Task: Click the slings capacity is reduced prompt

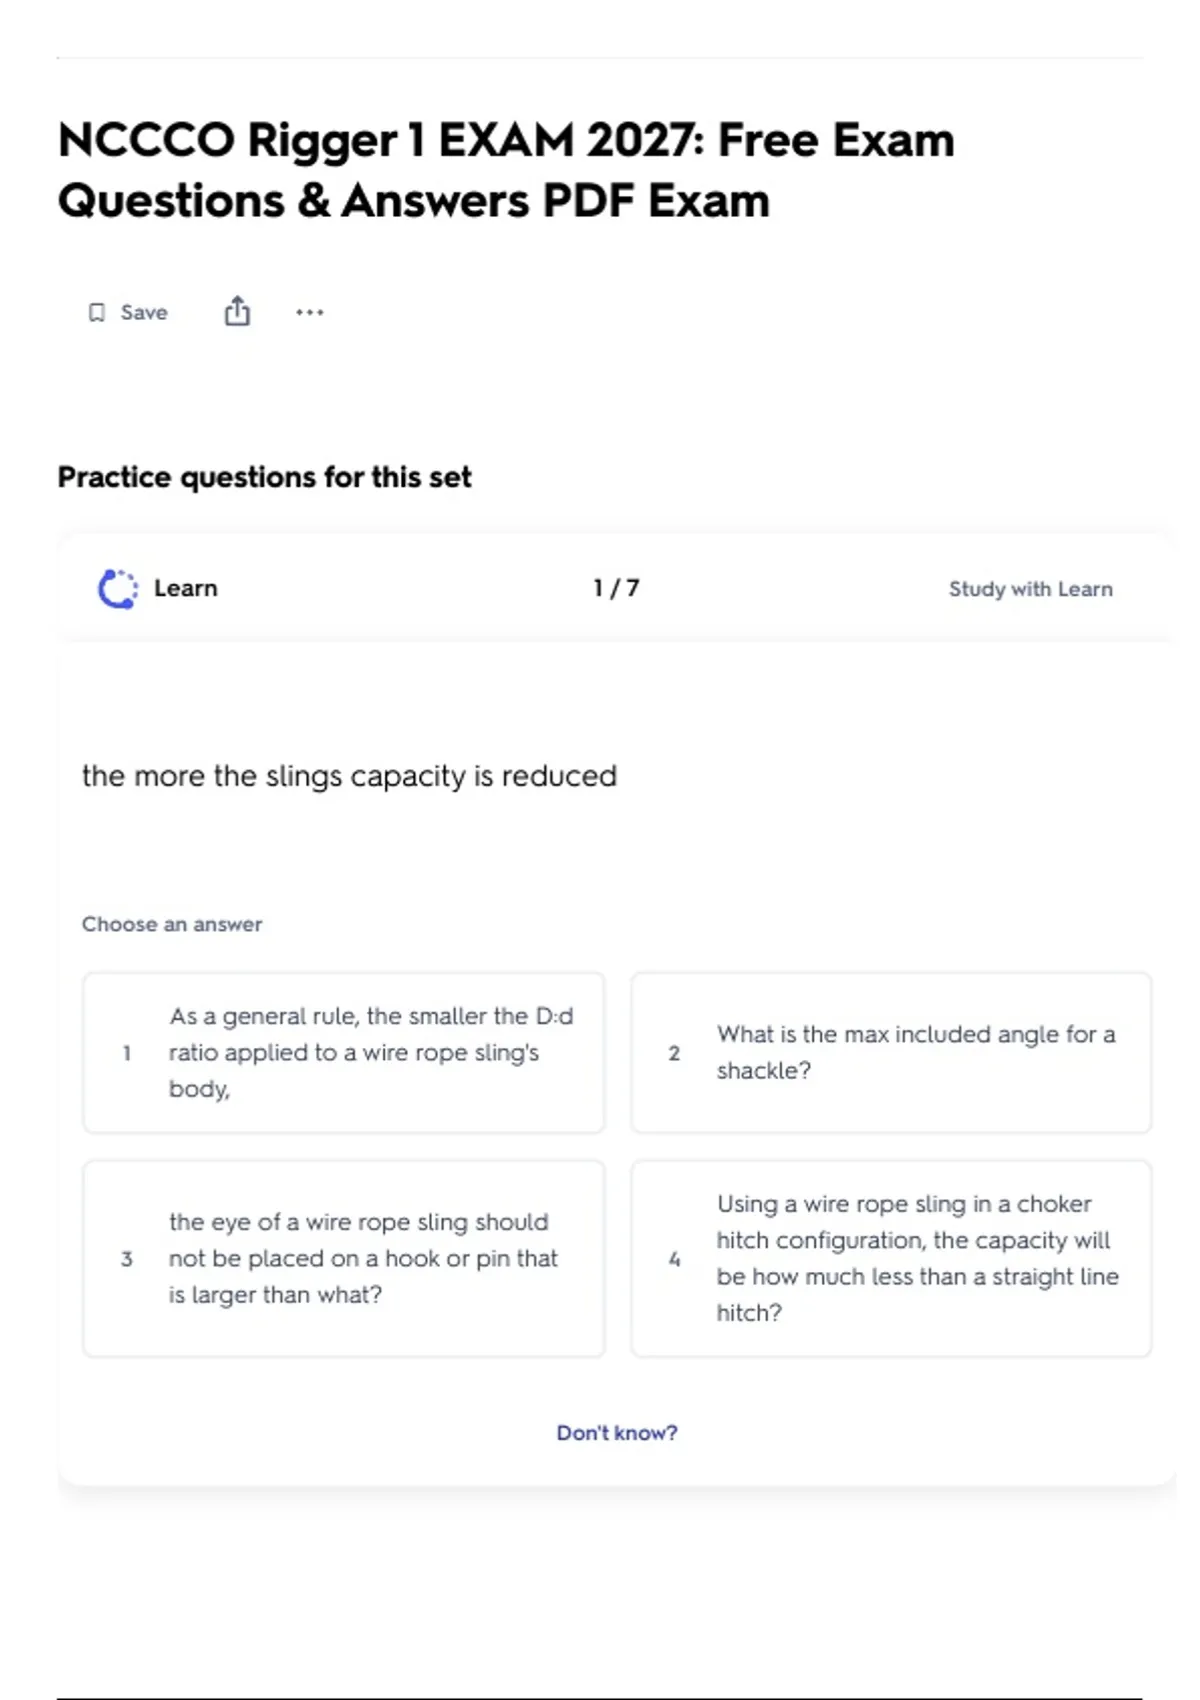Action: pyautogui.click(x=349, y=776)
